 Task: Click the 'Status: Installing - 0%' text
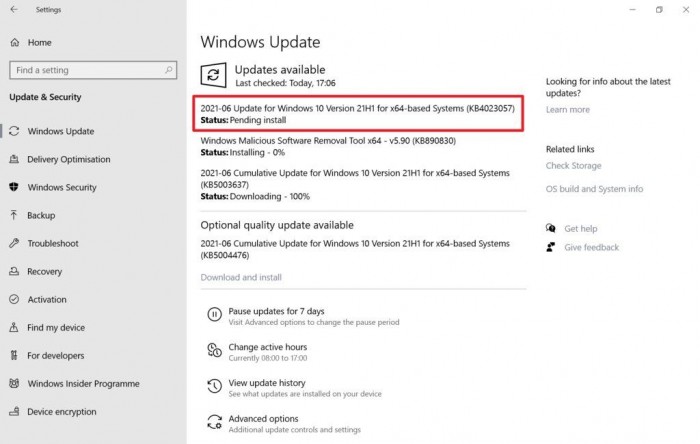click(242, 153)
